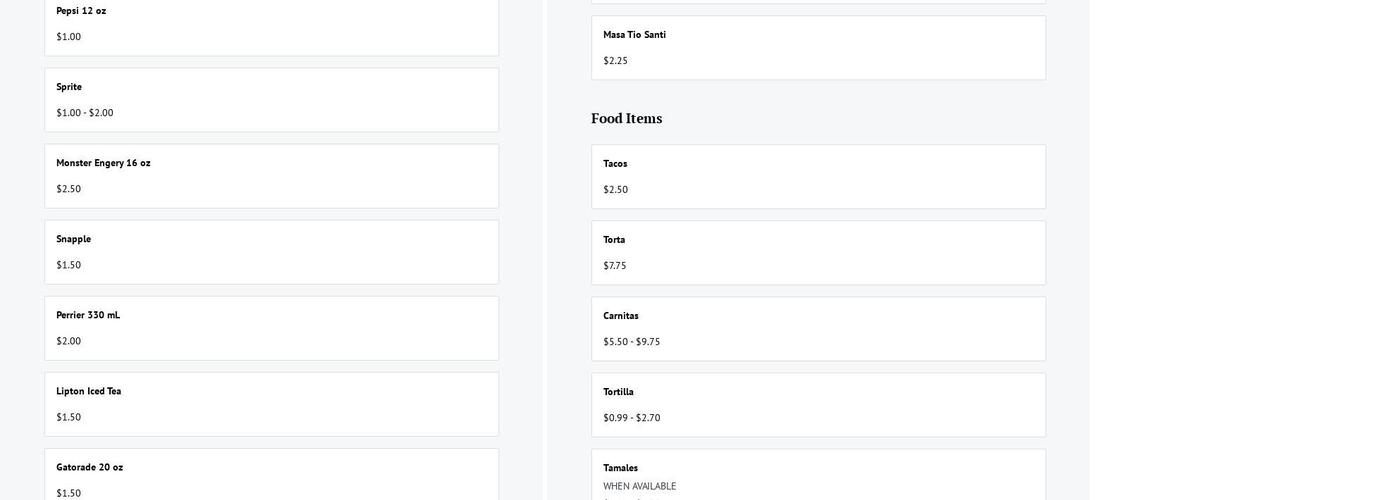Click the $5.50 - $9.75 Carnitas price
Viewport: 1400px width, 500px height.
click(x=631, y=342)
